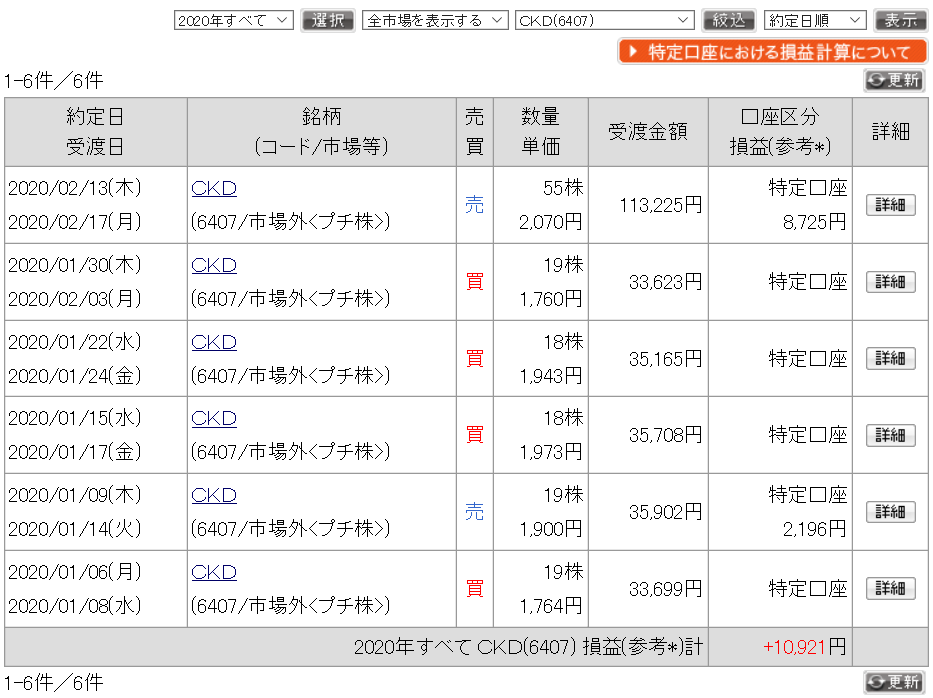Screen dimensions: 933x698
Task: Click the 2020/02/13(木) trade date
Action: click(75, 188)
